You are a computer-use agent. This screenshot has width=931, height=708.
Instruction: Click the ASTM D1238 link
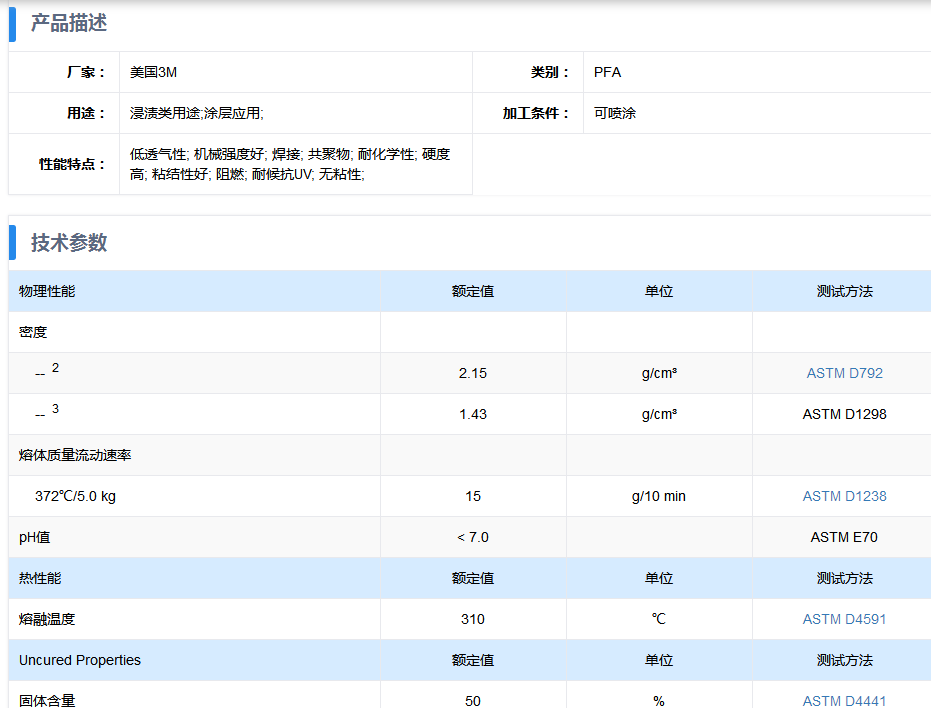click(844, 496)
